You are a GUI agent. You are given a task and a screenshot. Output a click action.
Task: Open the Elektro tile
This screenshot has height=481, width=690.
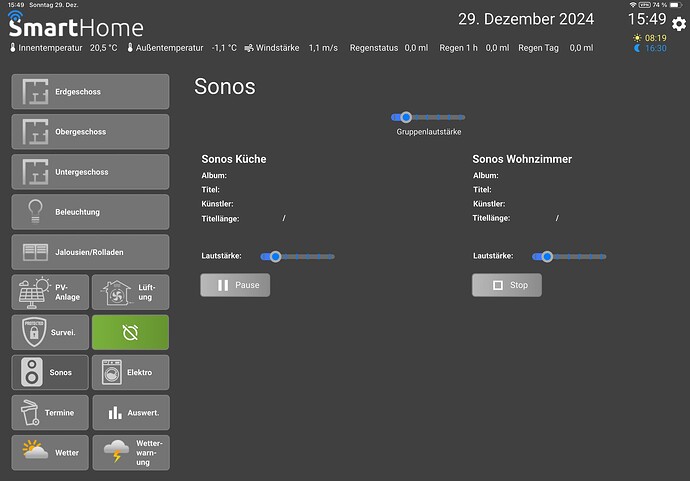(130, 372)
